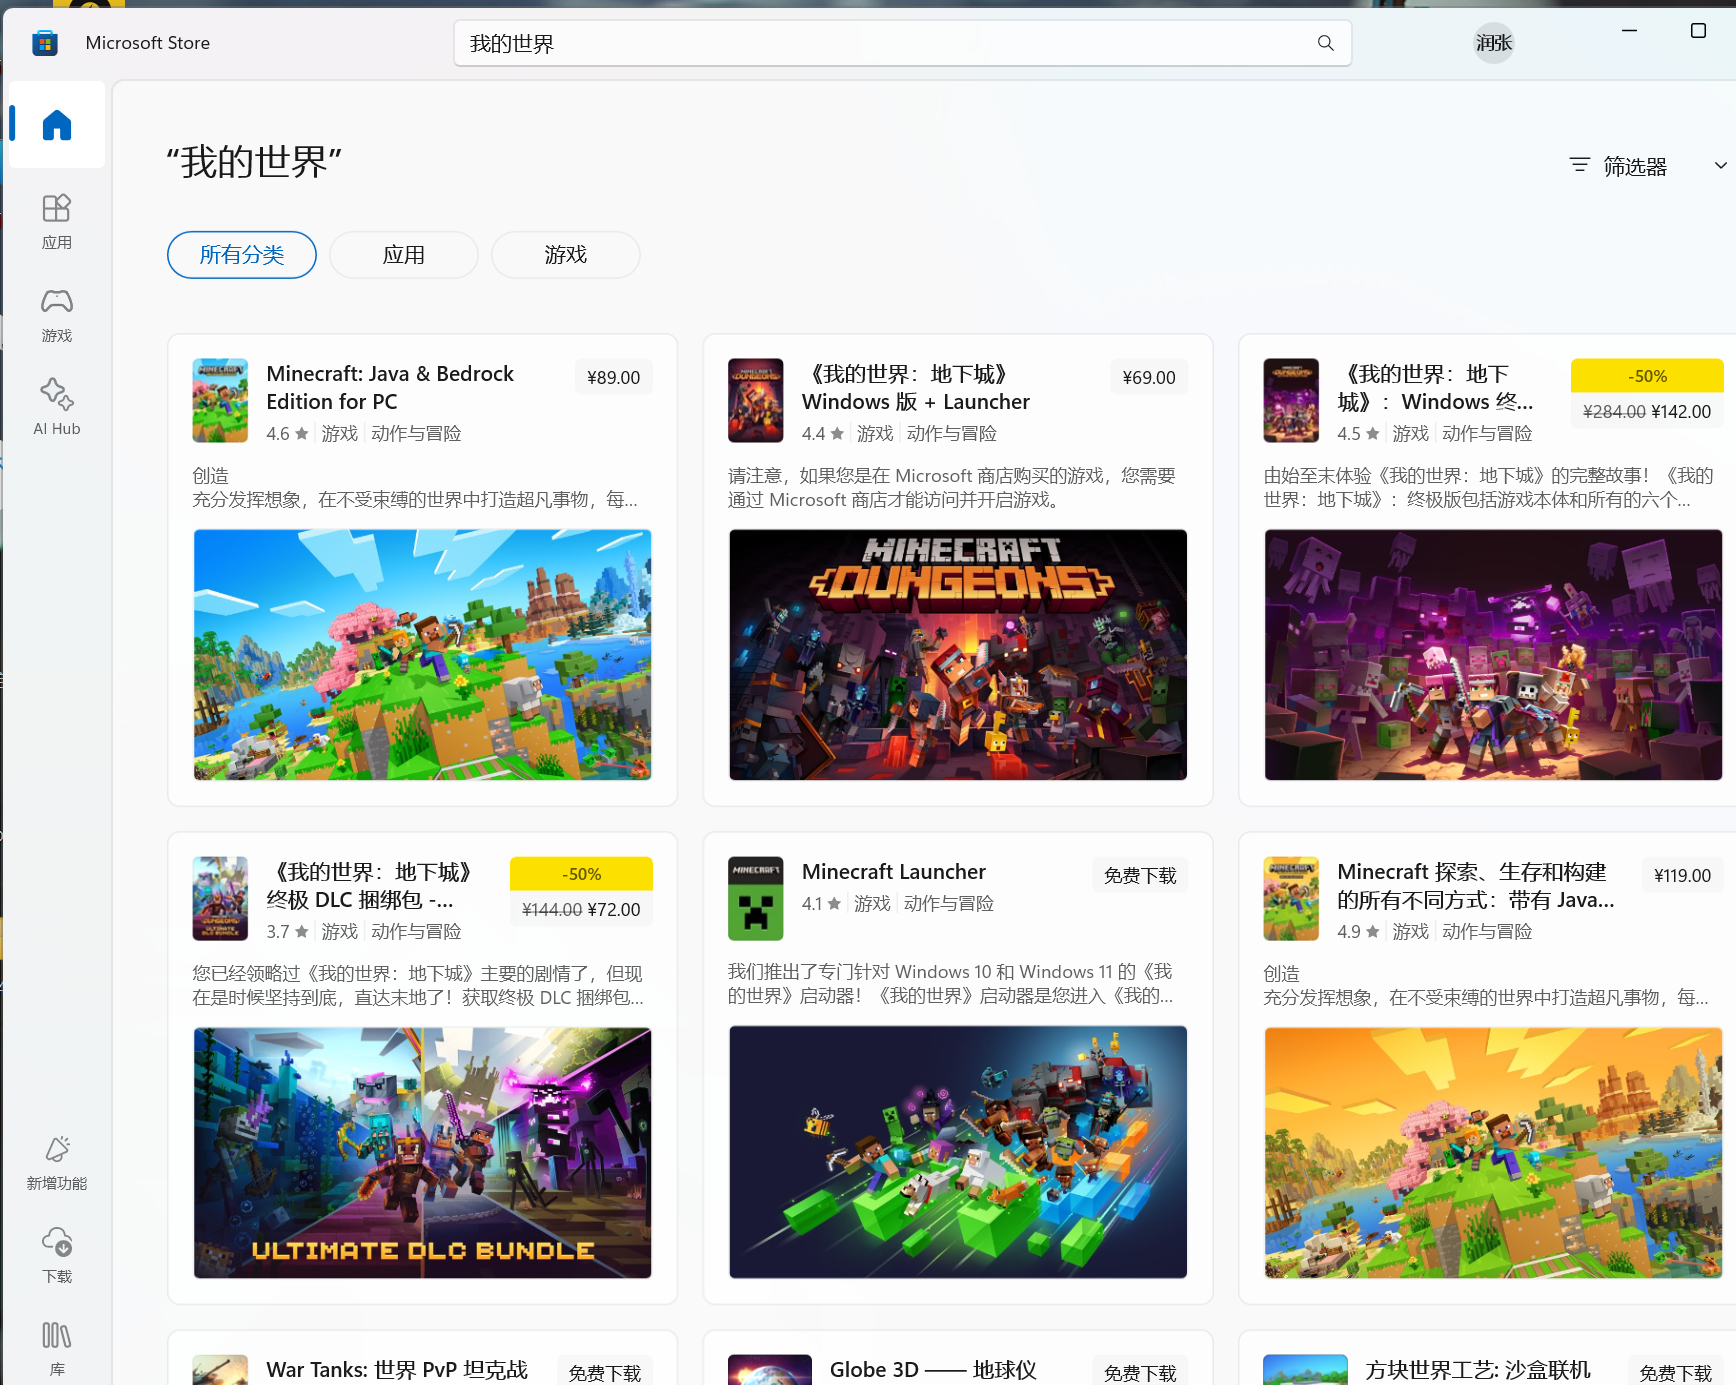Click Minecraft Java & Bedrock Edition app icon
This screenshot has width=1736, height=1385.
coord(220,400)
